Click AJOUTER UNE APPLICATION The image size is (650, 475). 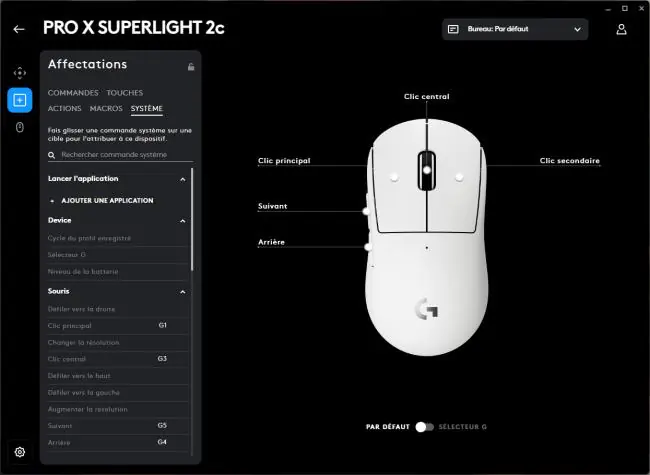[107, 201]
